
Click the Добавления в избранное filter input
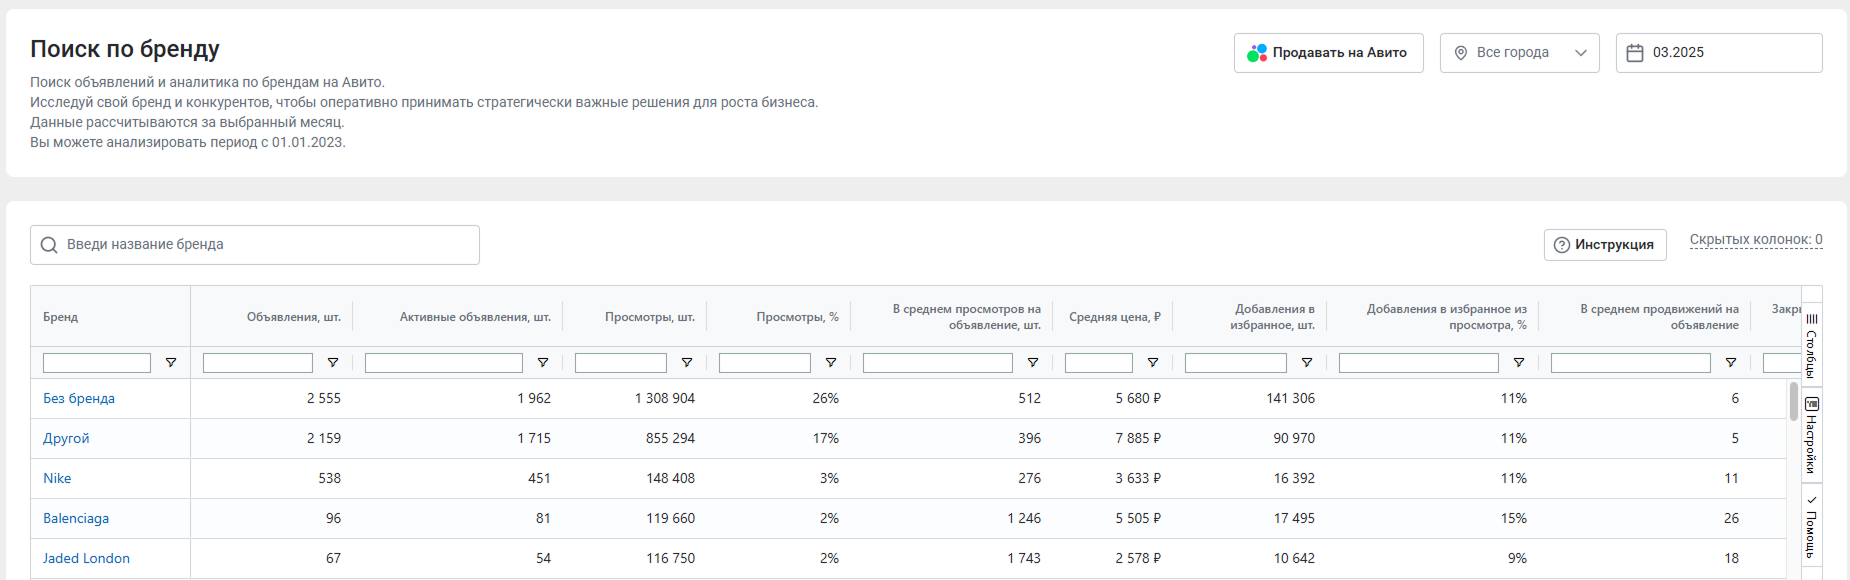point(1236,363)
